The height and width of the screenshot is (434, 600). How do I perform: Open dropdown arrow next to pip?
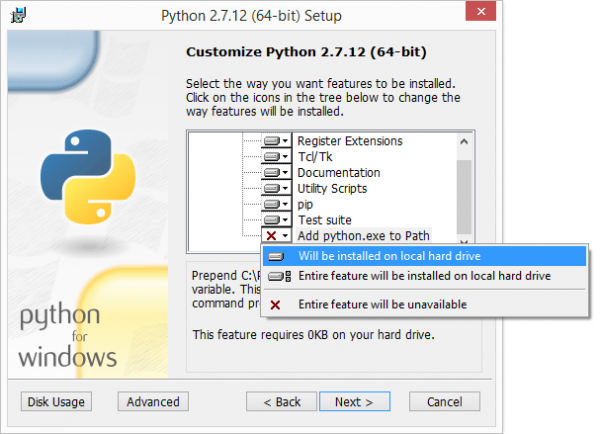coord(286,204)
